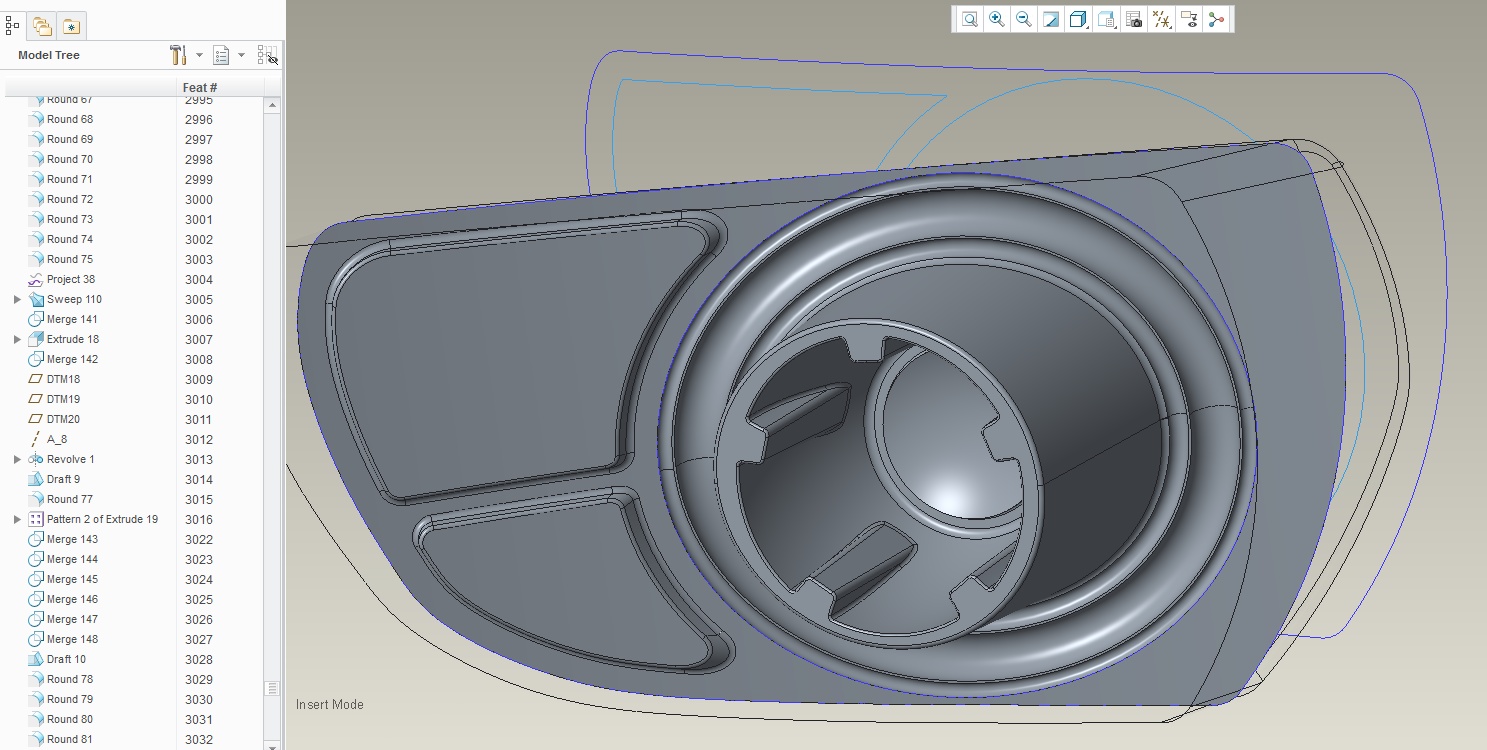Toggle the Annotation Display eye icon
1487x750 pixels.
(x=1189, y=19)
